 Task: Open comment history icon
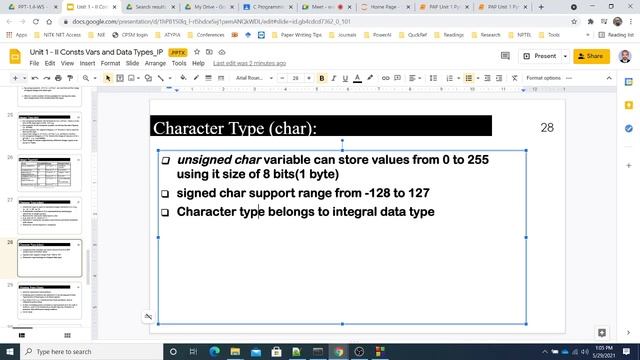point(505,56)
